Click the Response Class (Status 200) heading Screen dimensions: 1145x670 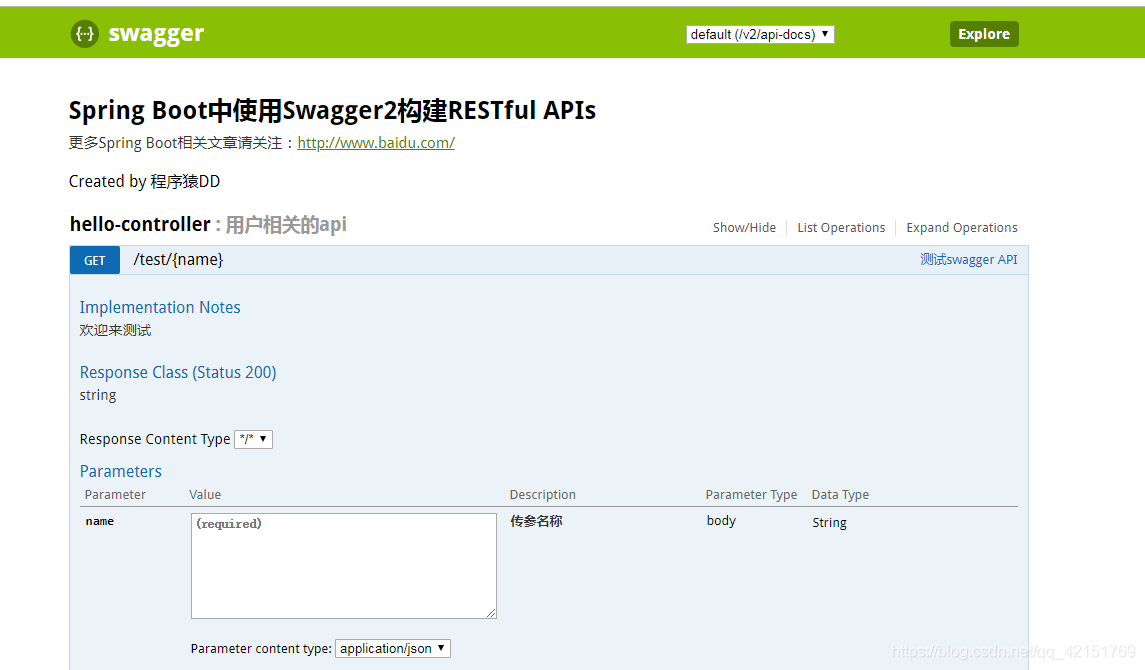tap(177, 371)
